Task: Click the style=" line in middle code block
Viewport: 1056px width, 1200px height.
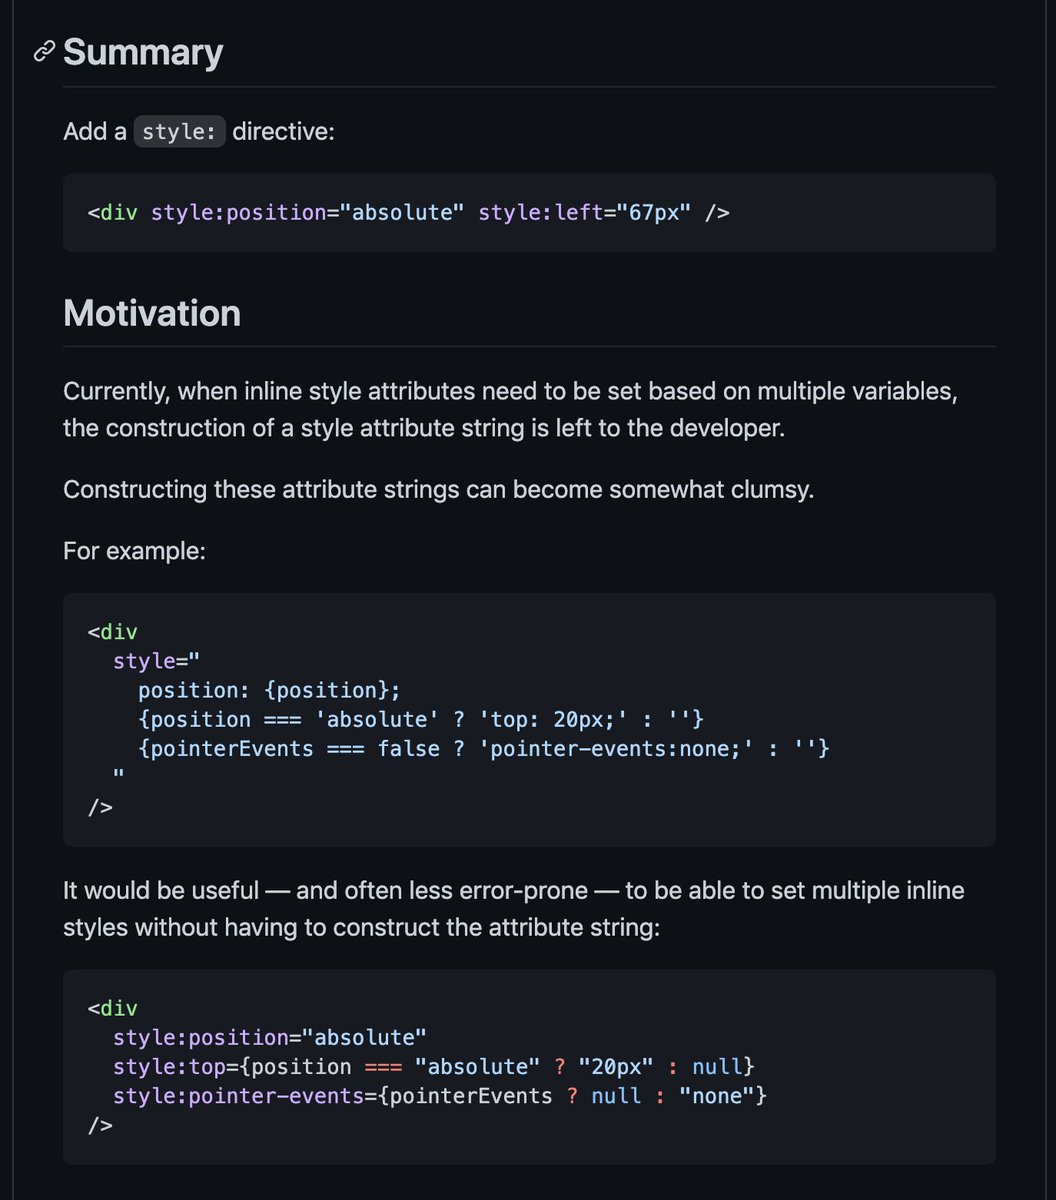Action: [157, 661]
